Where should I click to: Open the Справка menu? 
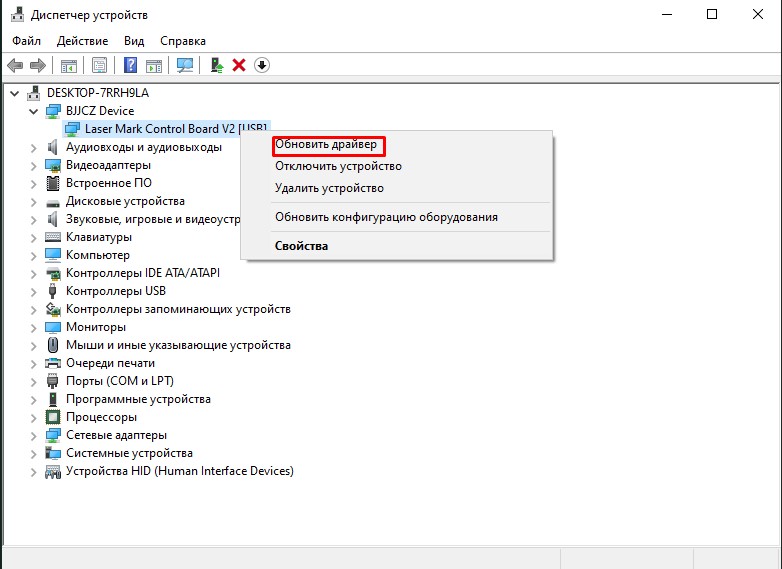click(182, 41)
